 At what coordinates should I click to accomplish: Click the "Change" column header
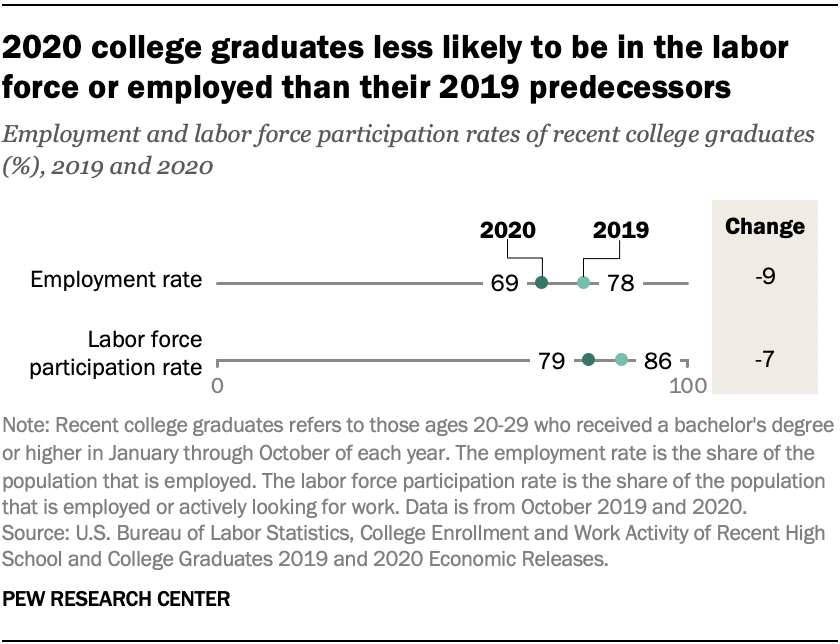765,227
